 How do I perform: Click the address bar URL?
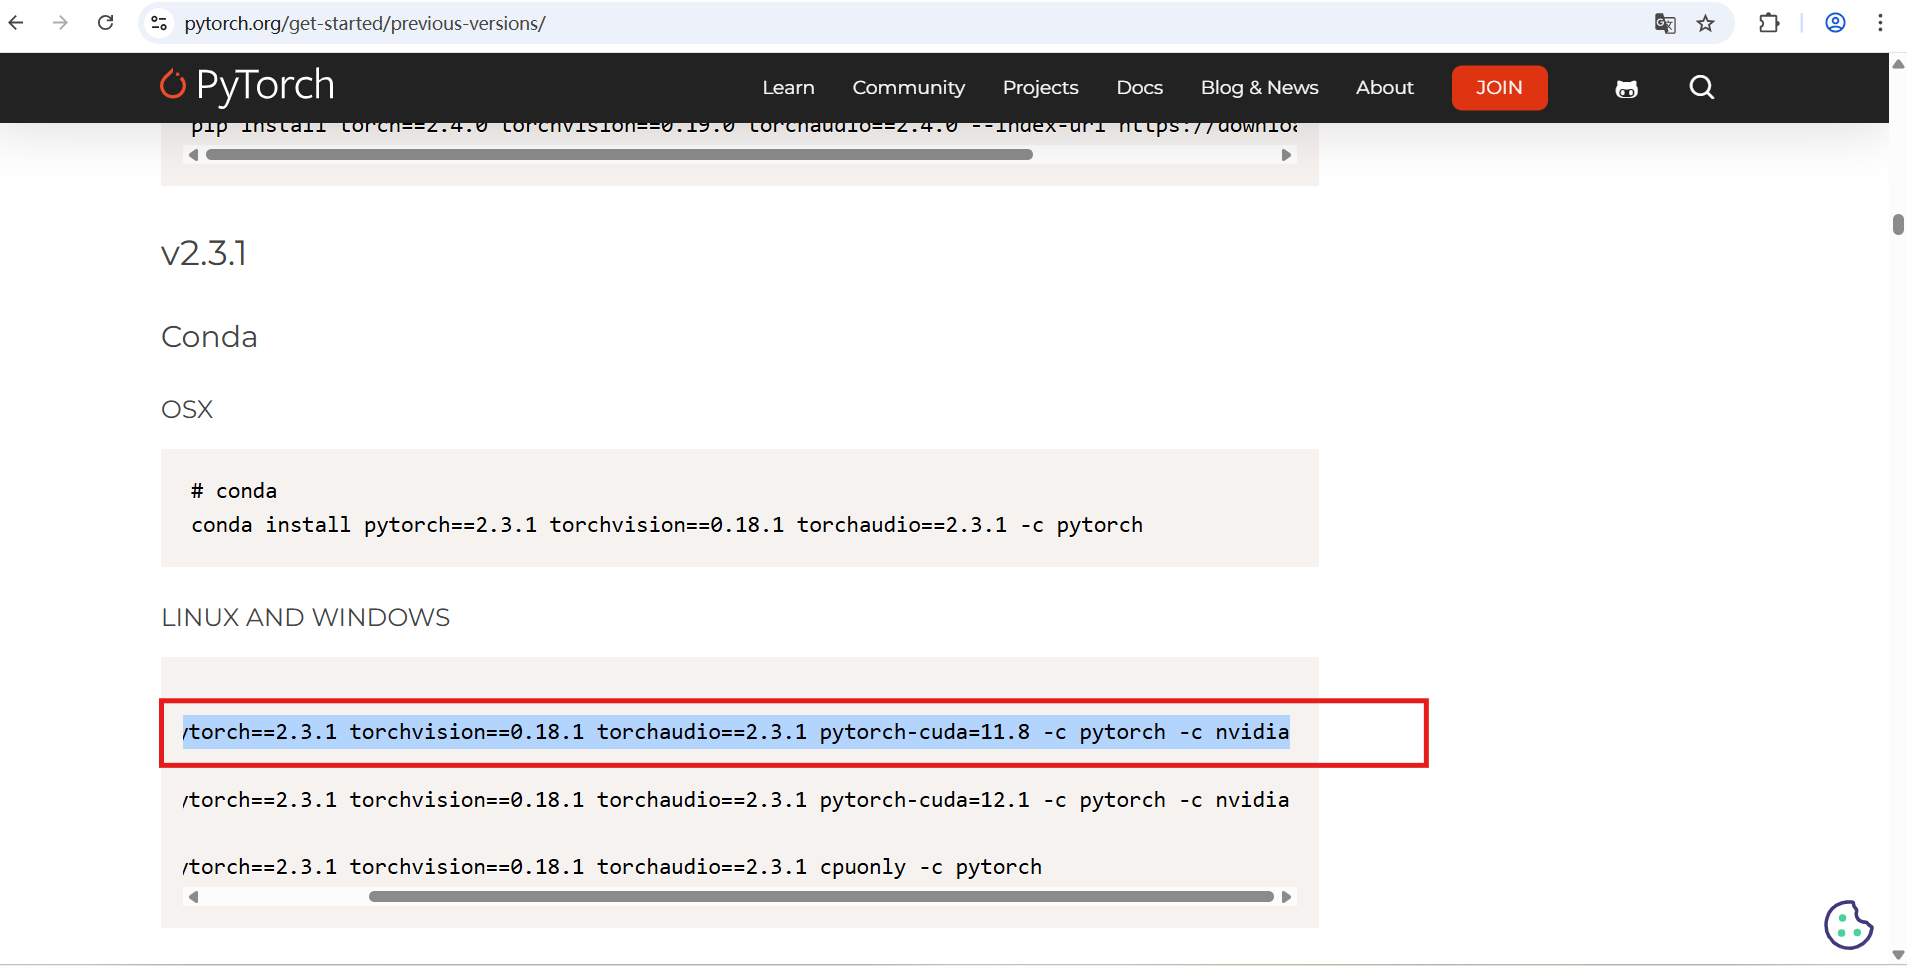click(x=365, y=23)
